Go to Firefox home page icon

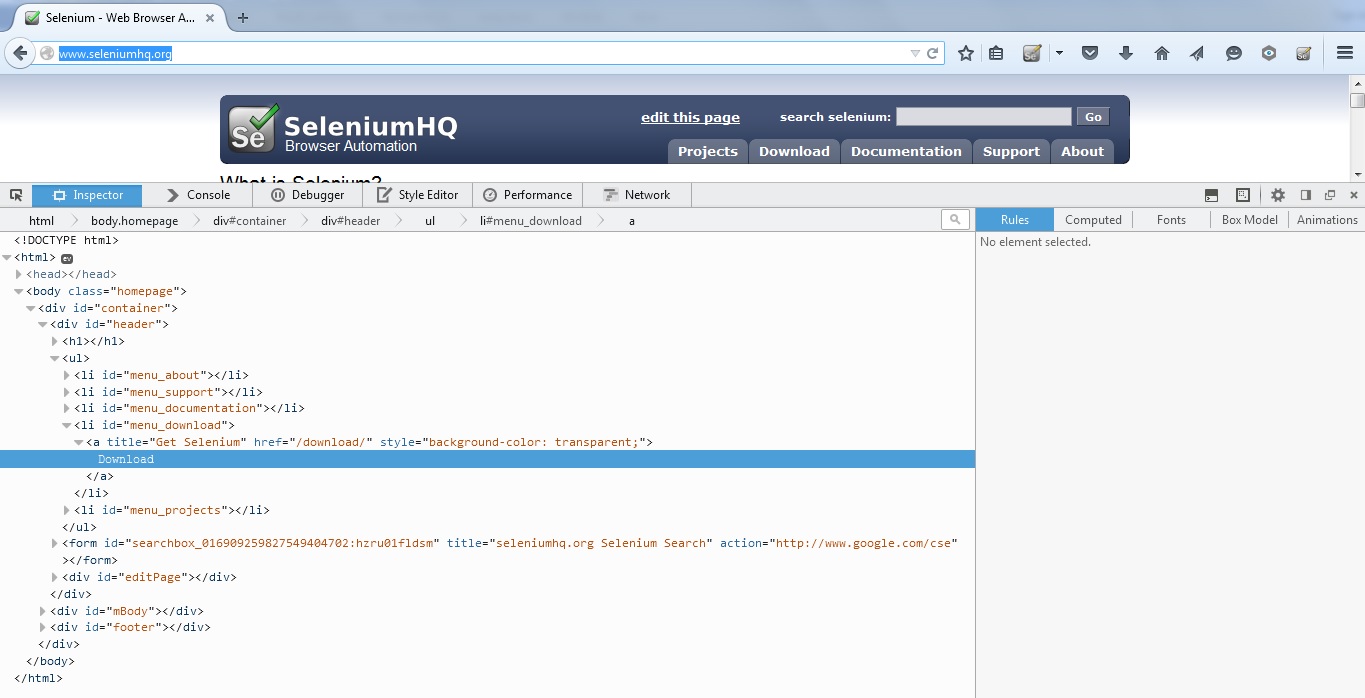1161,54
